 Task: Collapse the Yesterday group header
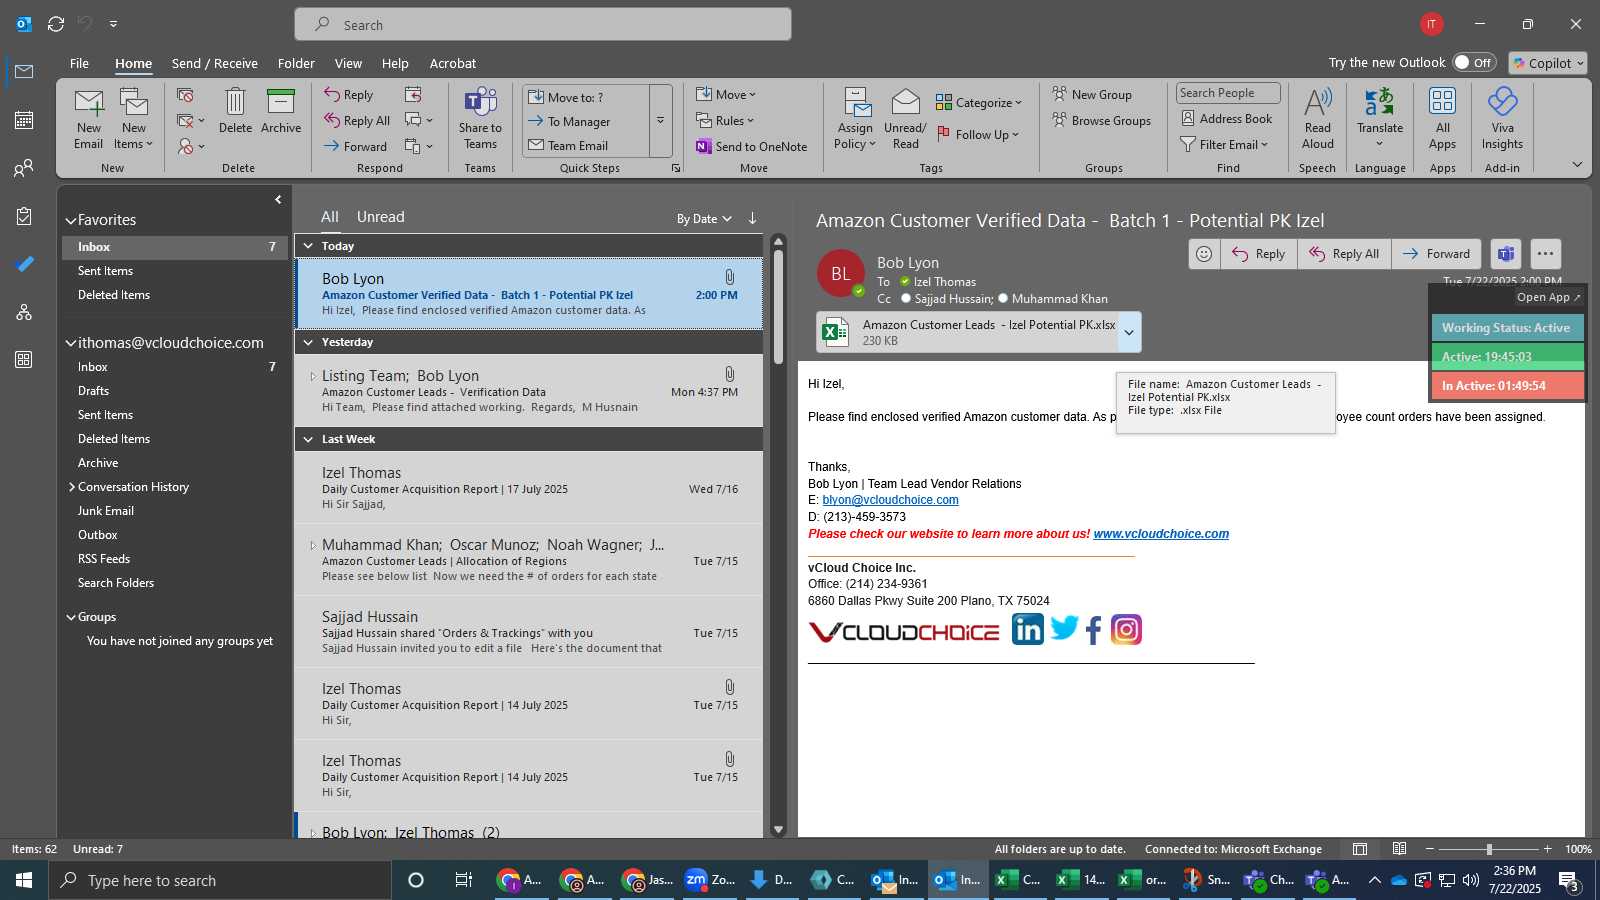pyautogui.click(x=308, y=342)
